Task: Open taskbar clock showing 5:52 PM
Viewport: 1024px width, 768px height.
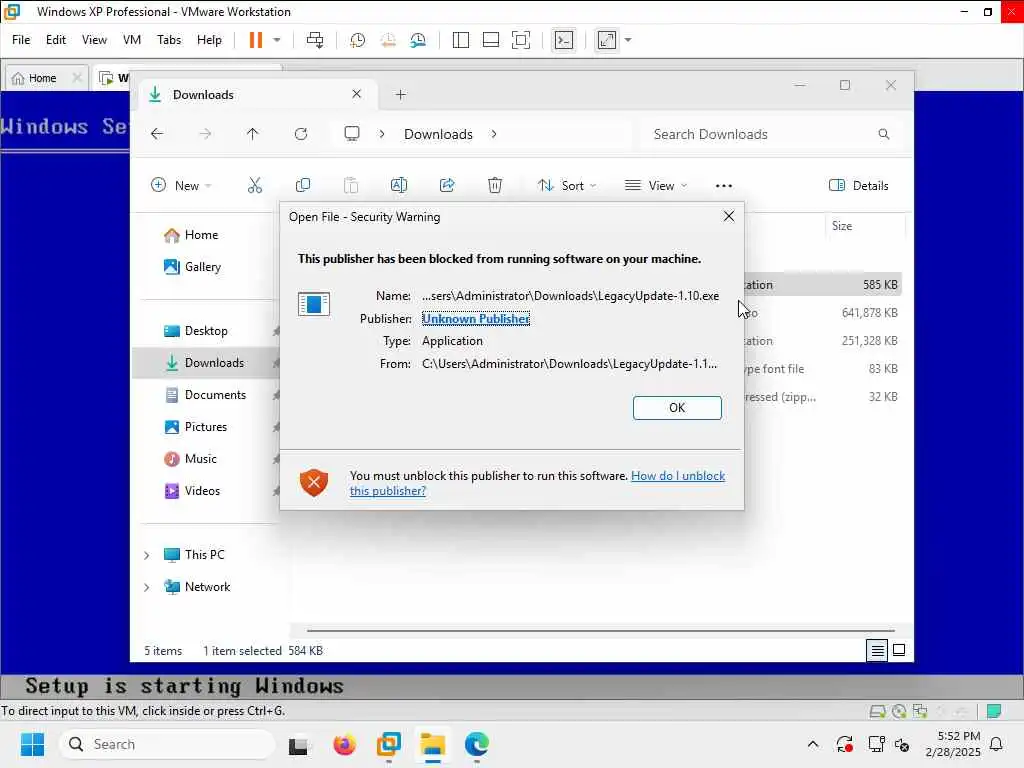Action: point(953,744)
